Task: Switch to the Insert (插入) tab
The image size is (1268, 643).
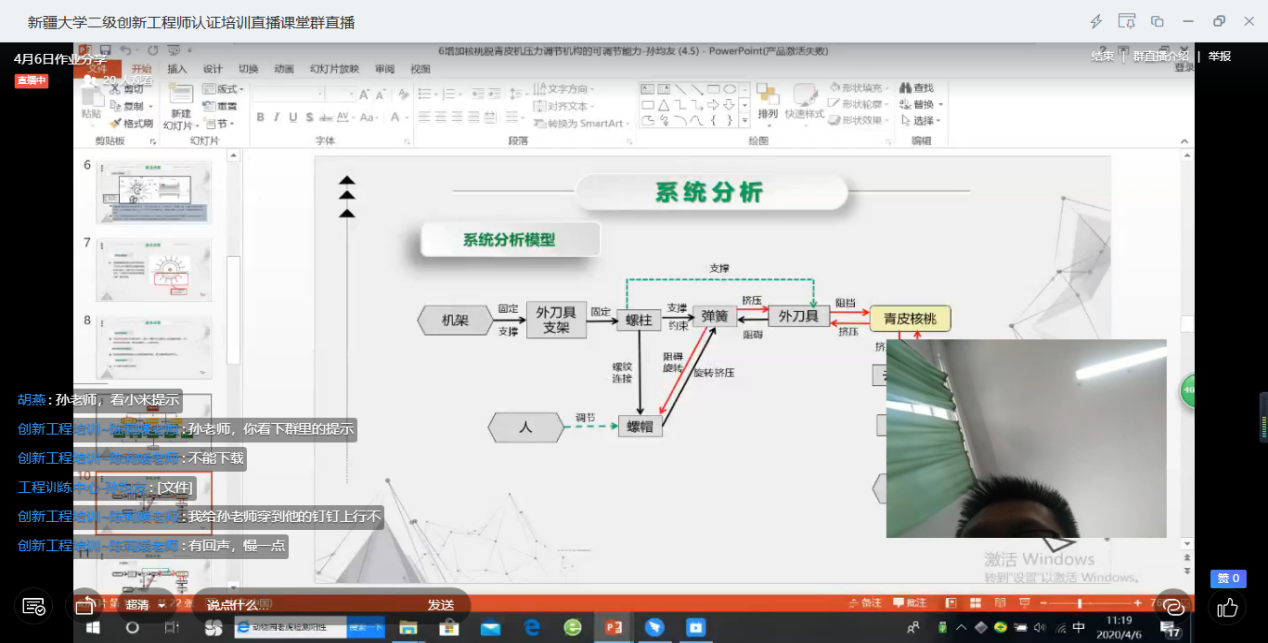Action: click(x=177, y=69)
